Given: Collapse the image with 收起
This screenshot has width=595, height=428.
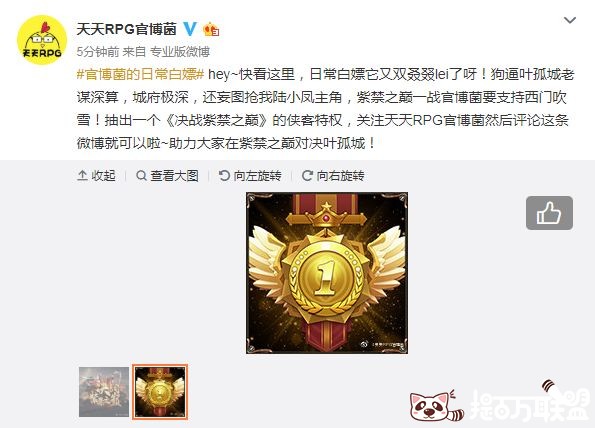Looking at the screenshot, I should click(96, 176).
